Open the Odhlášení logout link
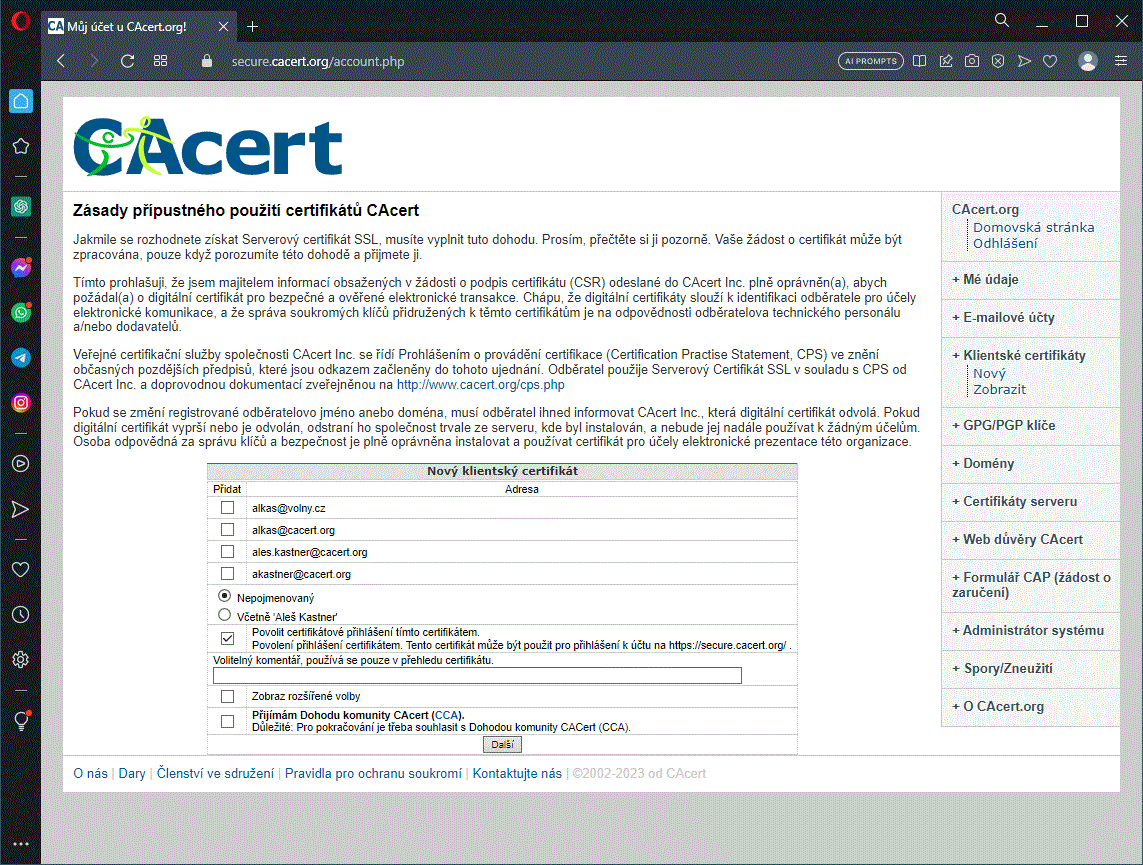The width and height of the screenshot is (1143, 865). pos(1005,243)
